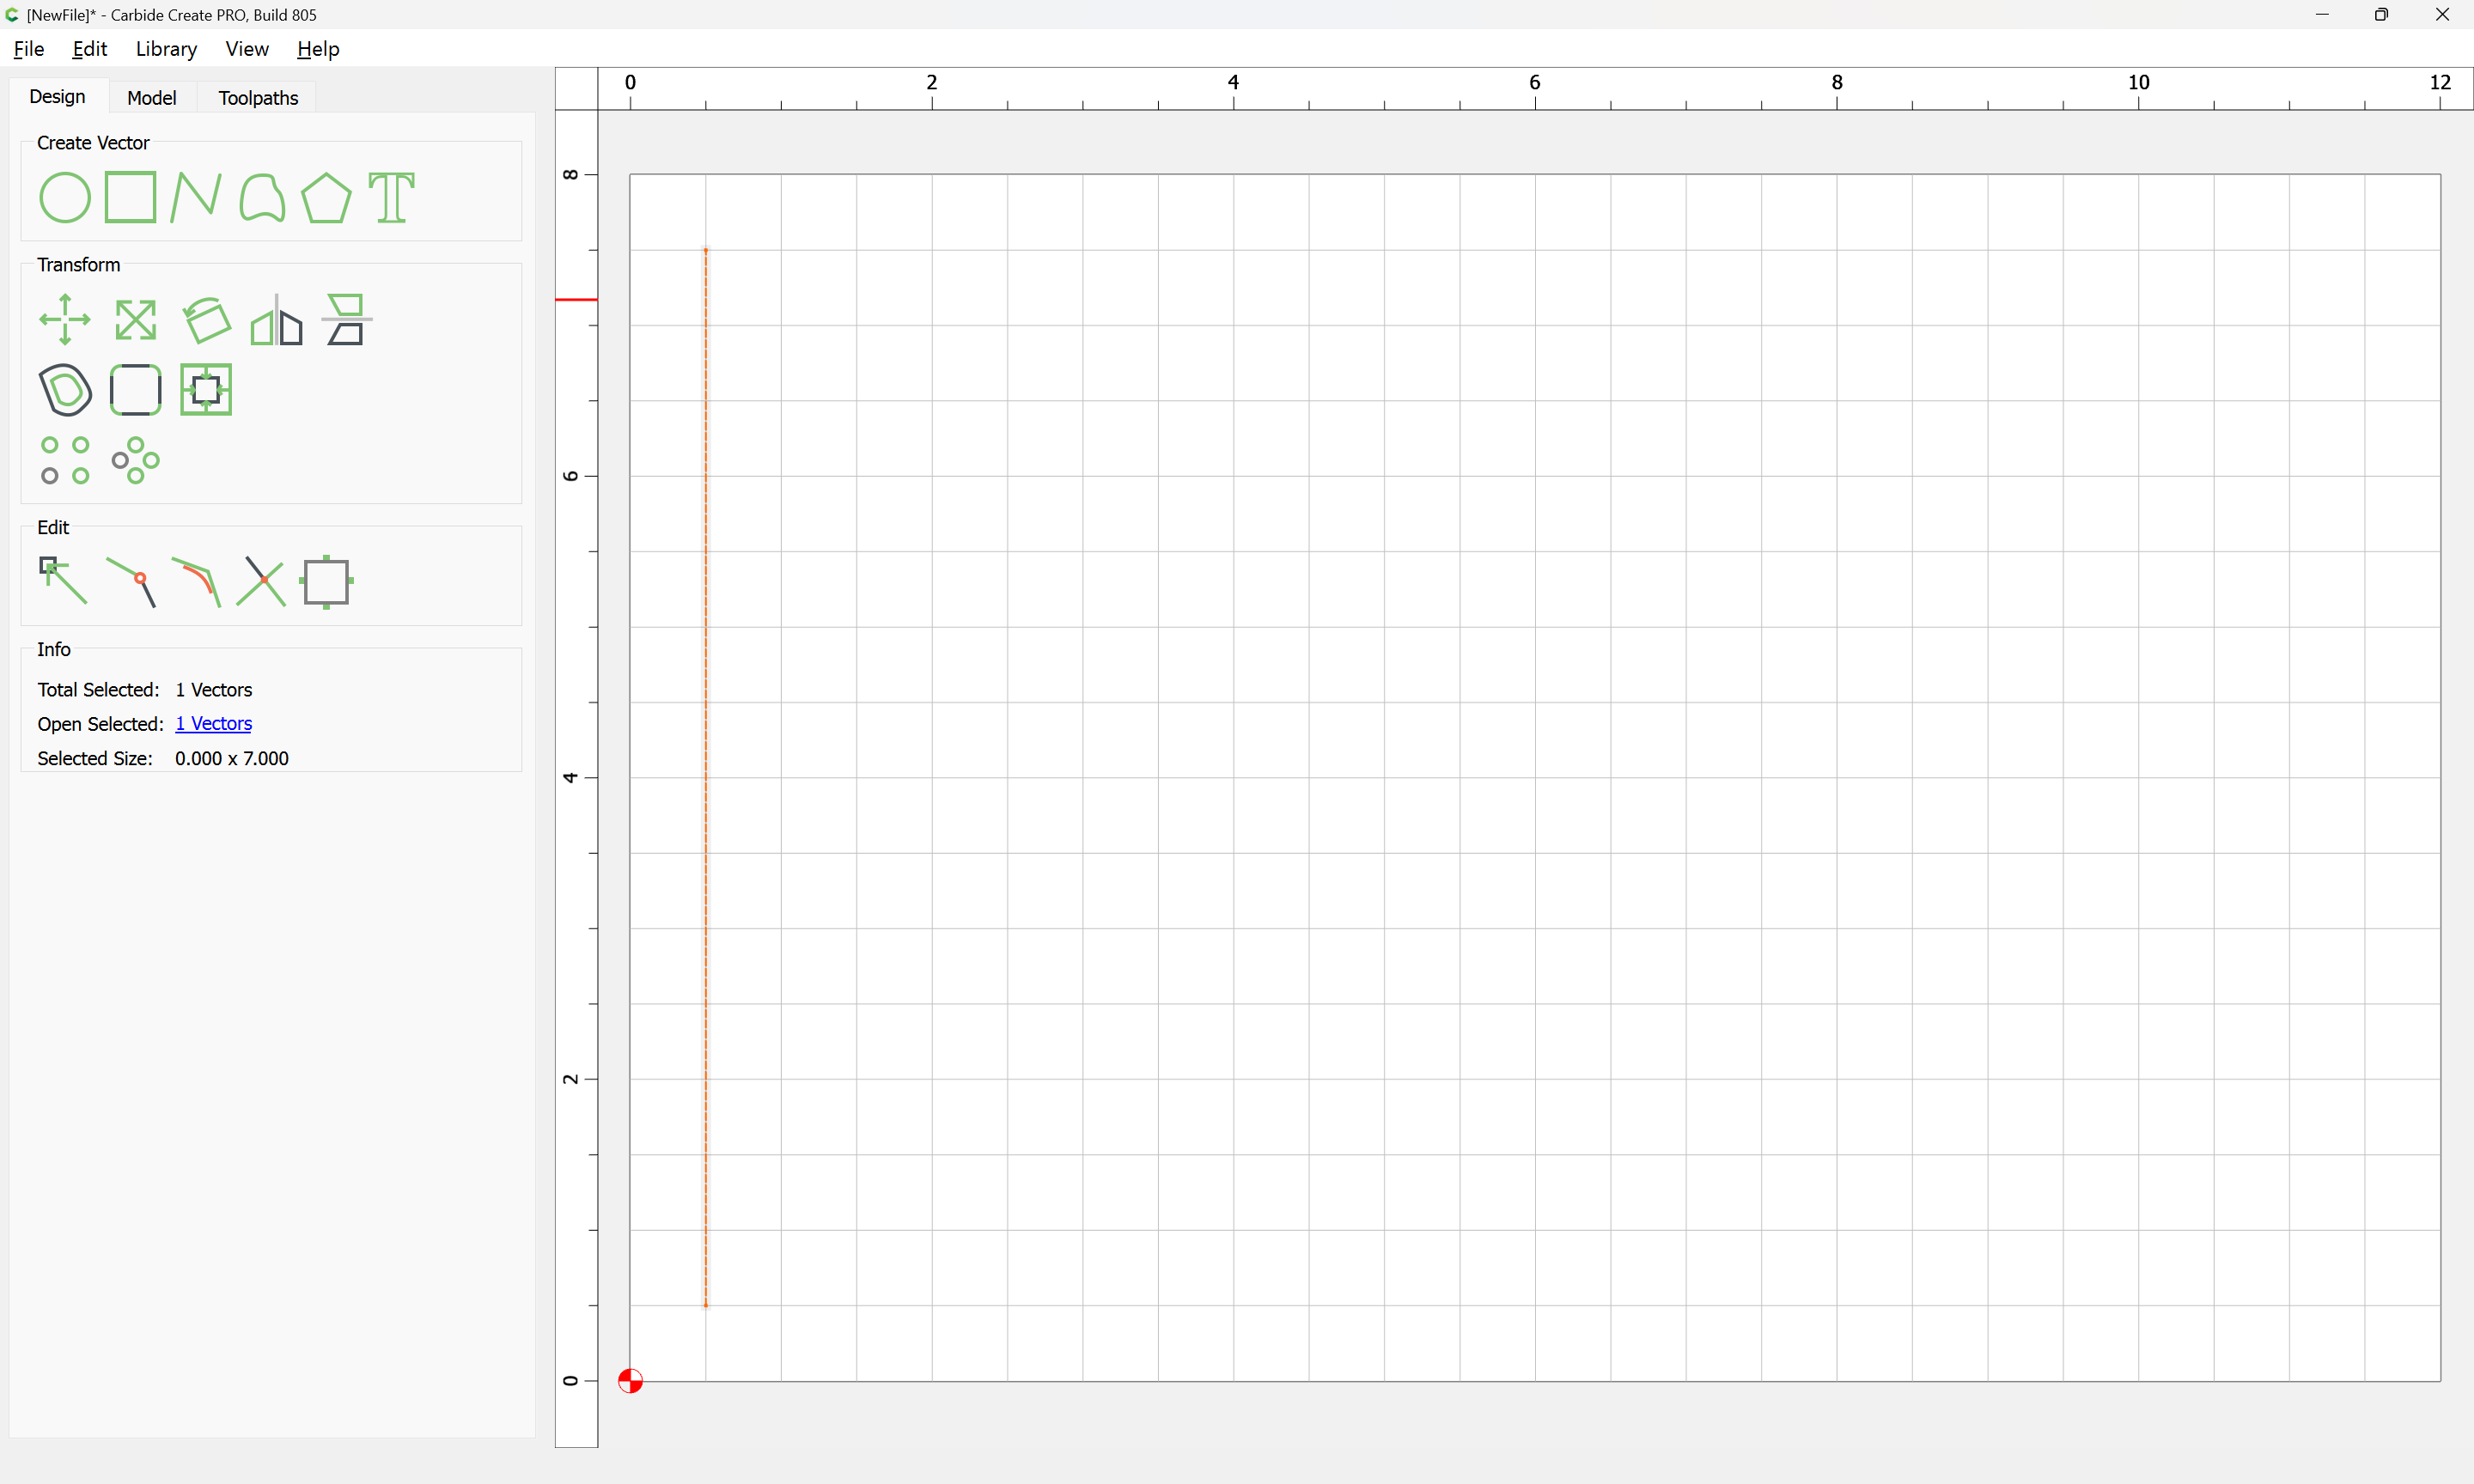Select the Offset vector tool
This screenshot has width=2474, height=1484.
[x=65, y=390]
